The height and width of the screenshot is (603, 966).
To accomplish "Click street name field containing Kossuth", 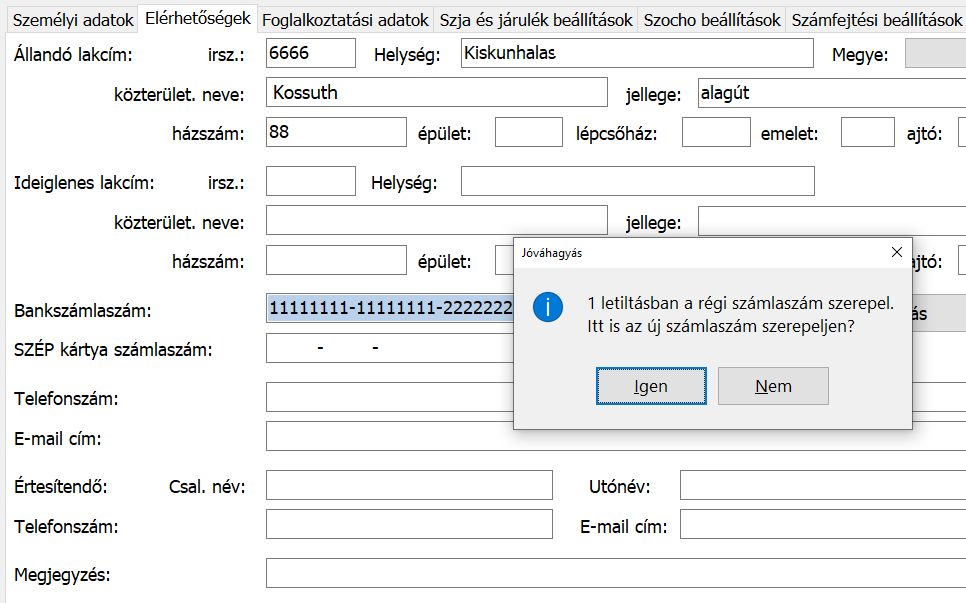I will click(x=437, y=93).
